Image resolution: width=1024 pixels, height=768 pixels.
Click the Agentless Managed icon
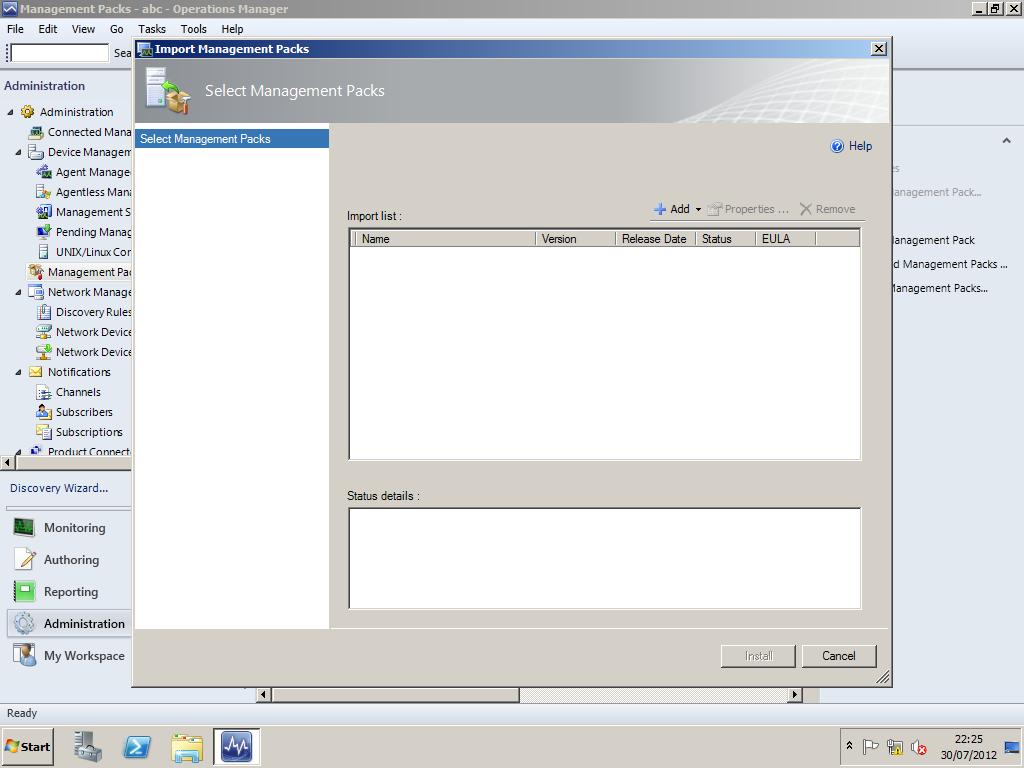pyautogui.click(x=44, y=192)
